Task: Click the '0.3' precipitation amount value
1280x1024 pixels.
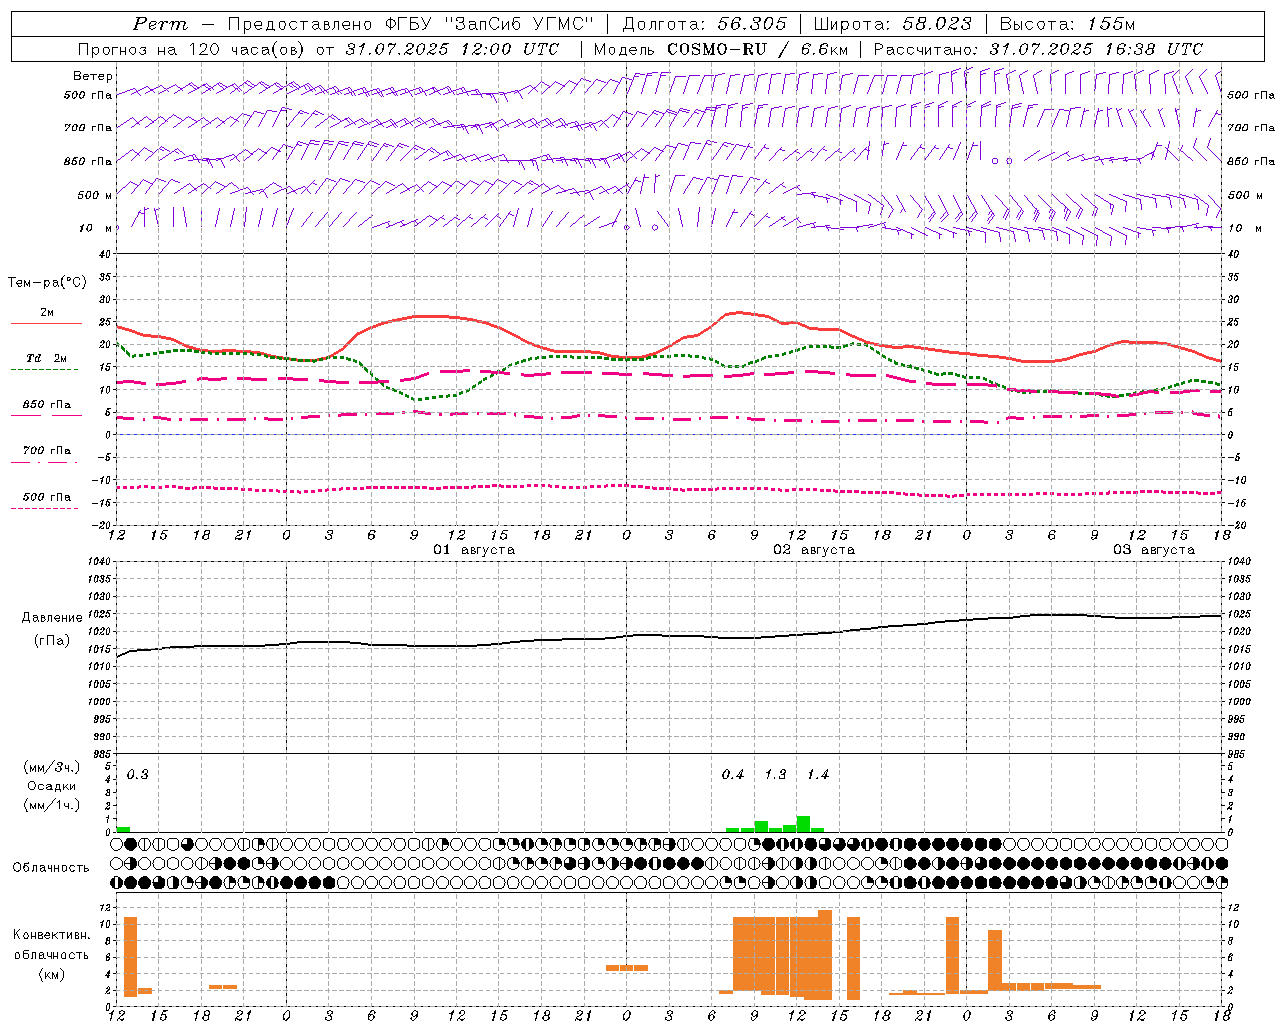Action: pos(137,775)
